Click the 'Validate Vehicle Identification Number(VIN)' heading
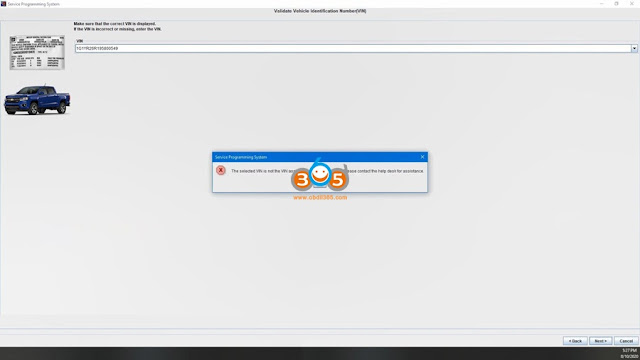 click(x=320, y=11)
